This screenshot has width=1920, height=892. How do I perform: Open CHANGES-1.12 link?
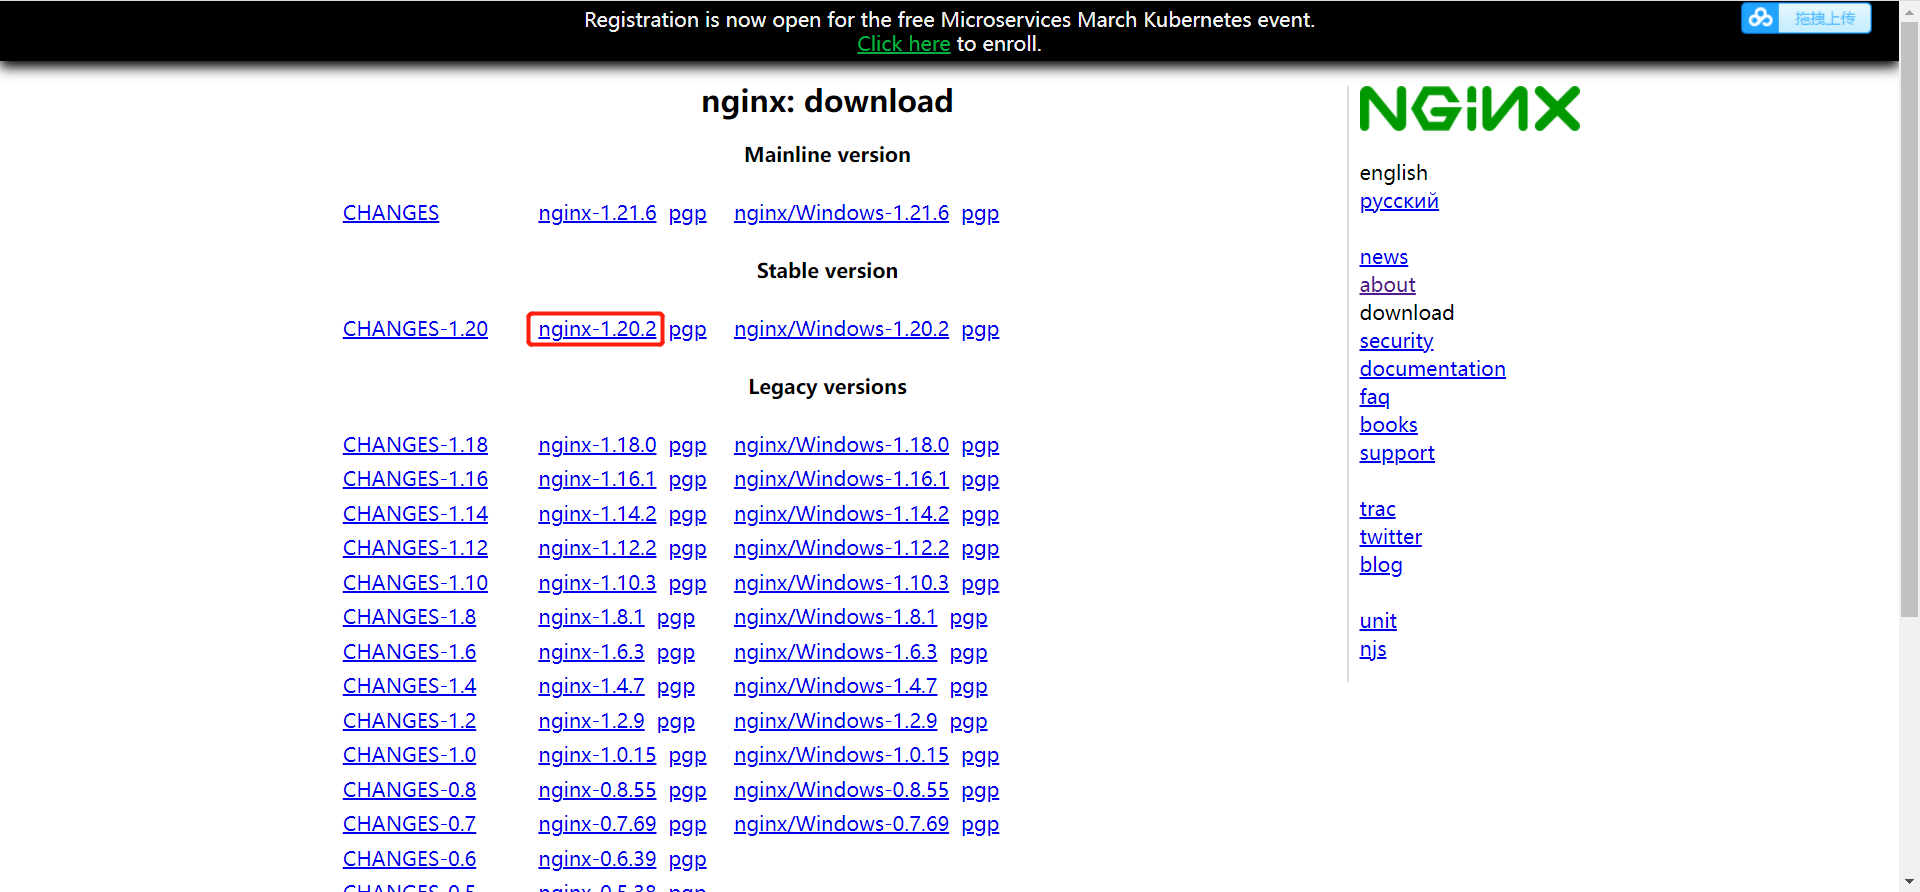(x=415, y=548)
